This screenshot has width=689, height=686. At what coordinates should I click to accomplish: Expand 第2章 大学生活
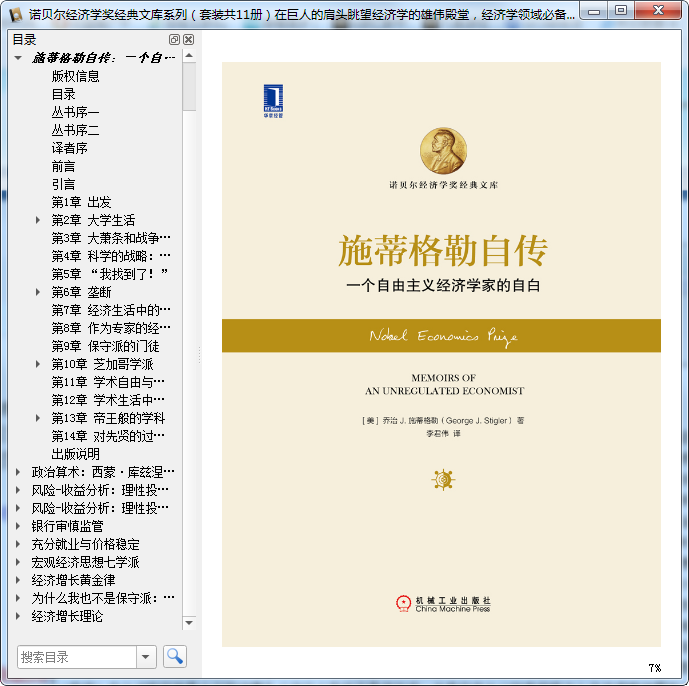[x=38, y=220]
